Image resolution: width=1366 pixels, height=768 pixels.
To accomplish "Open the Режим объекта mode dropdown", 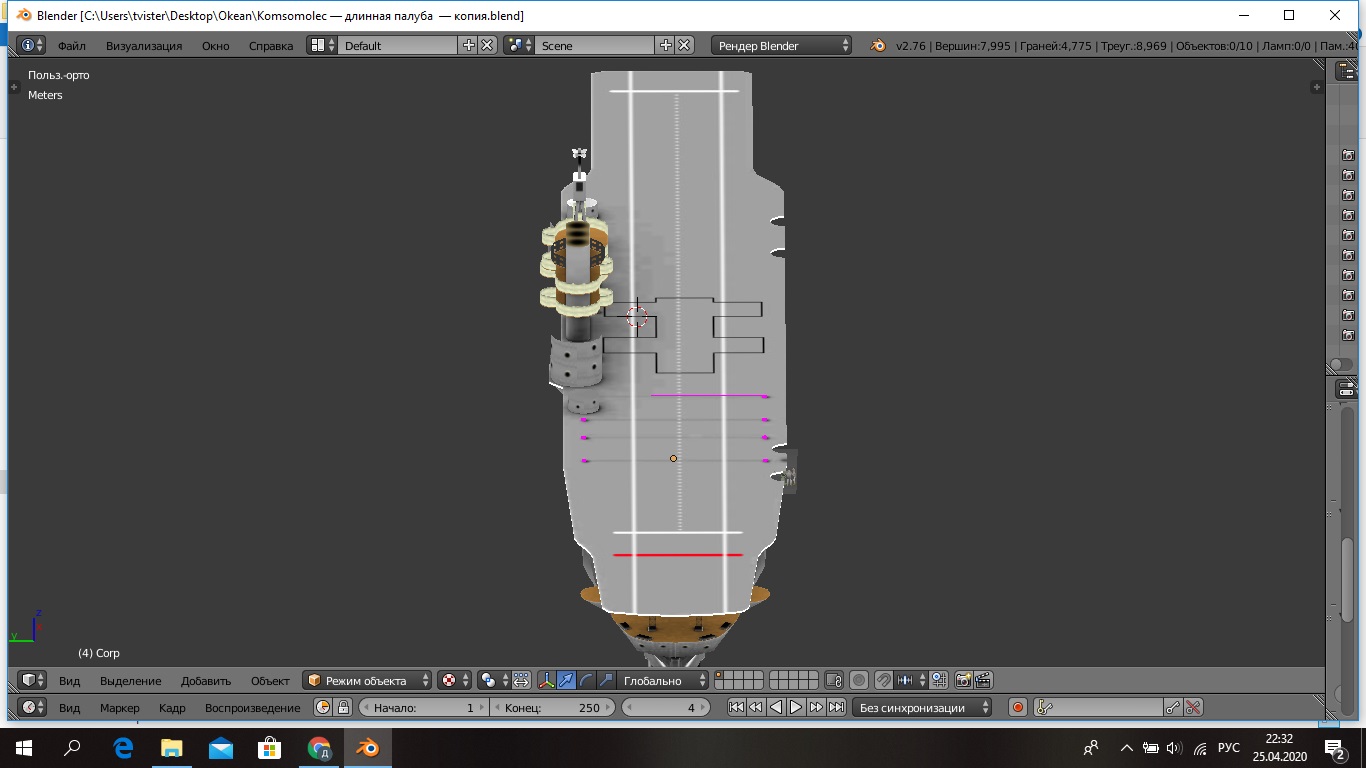I will (x=367, y=680).
